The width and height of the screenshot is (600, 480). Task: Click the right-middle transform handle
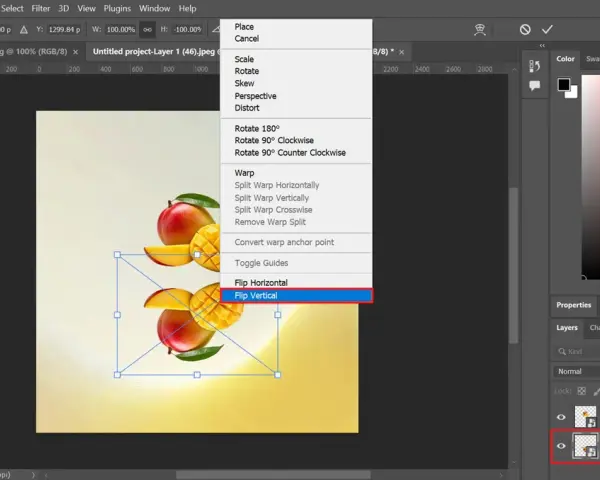tap(278, 315)
